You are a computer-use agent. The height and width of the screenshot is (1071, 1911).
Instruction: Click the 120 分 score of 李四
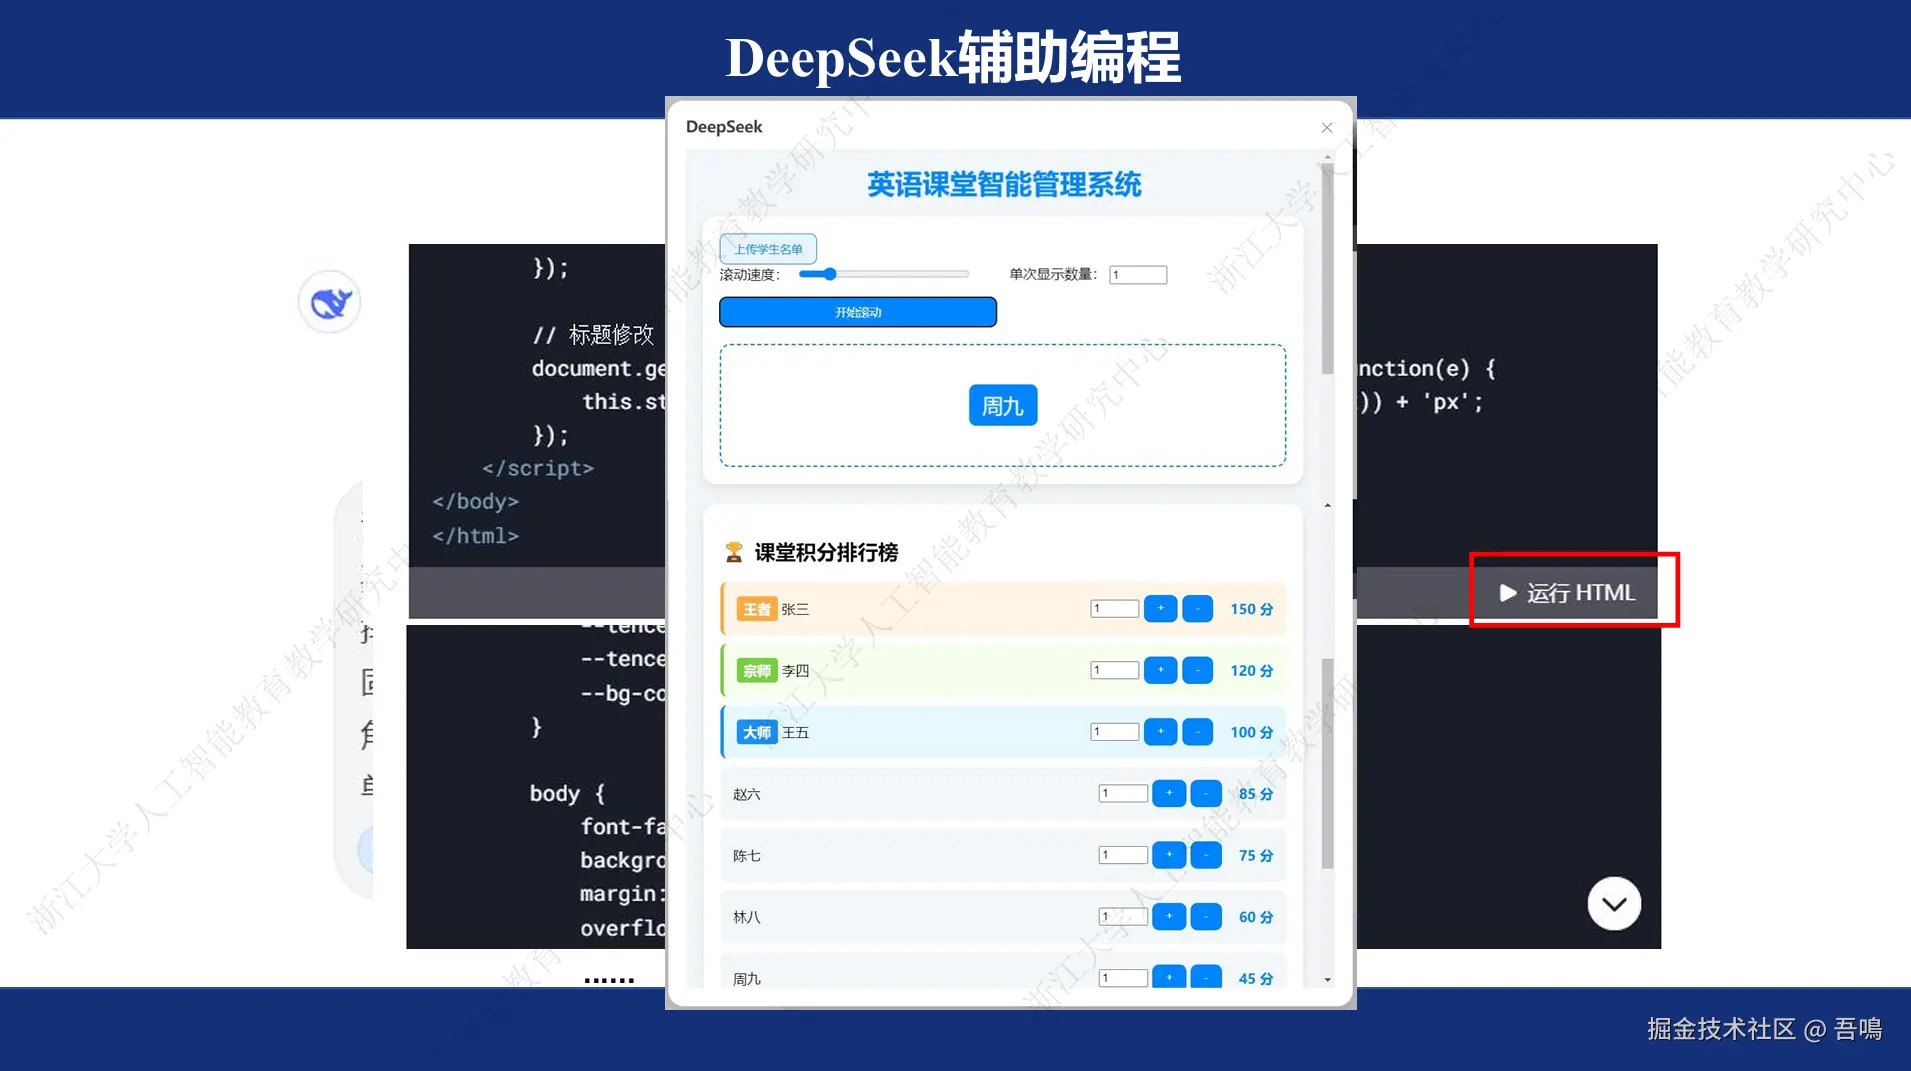point(1251,671)
